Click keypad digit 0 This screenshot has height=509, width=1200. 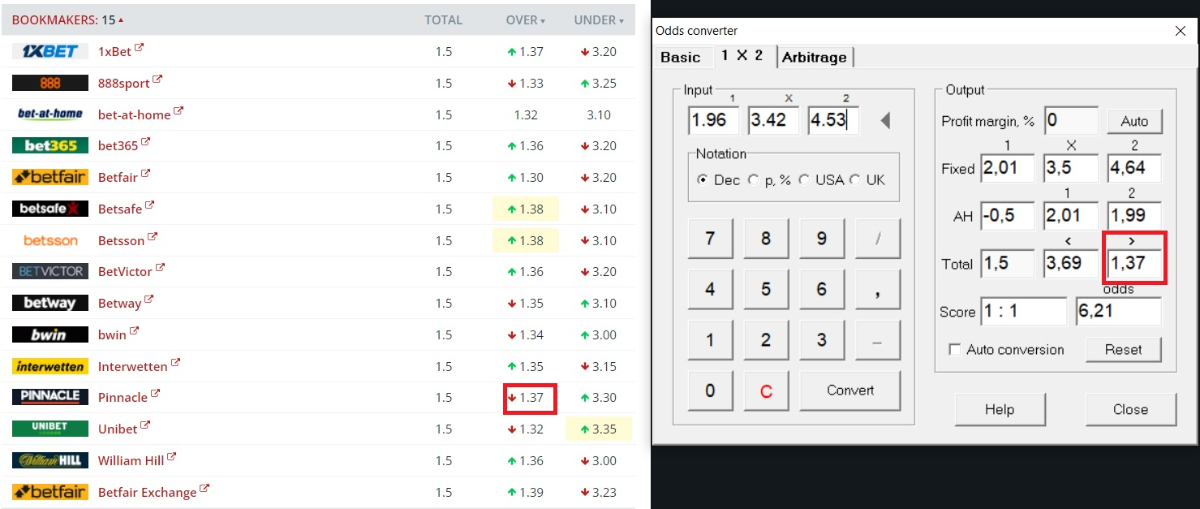pyautogui.click(x=710, y=391)
